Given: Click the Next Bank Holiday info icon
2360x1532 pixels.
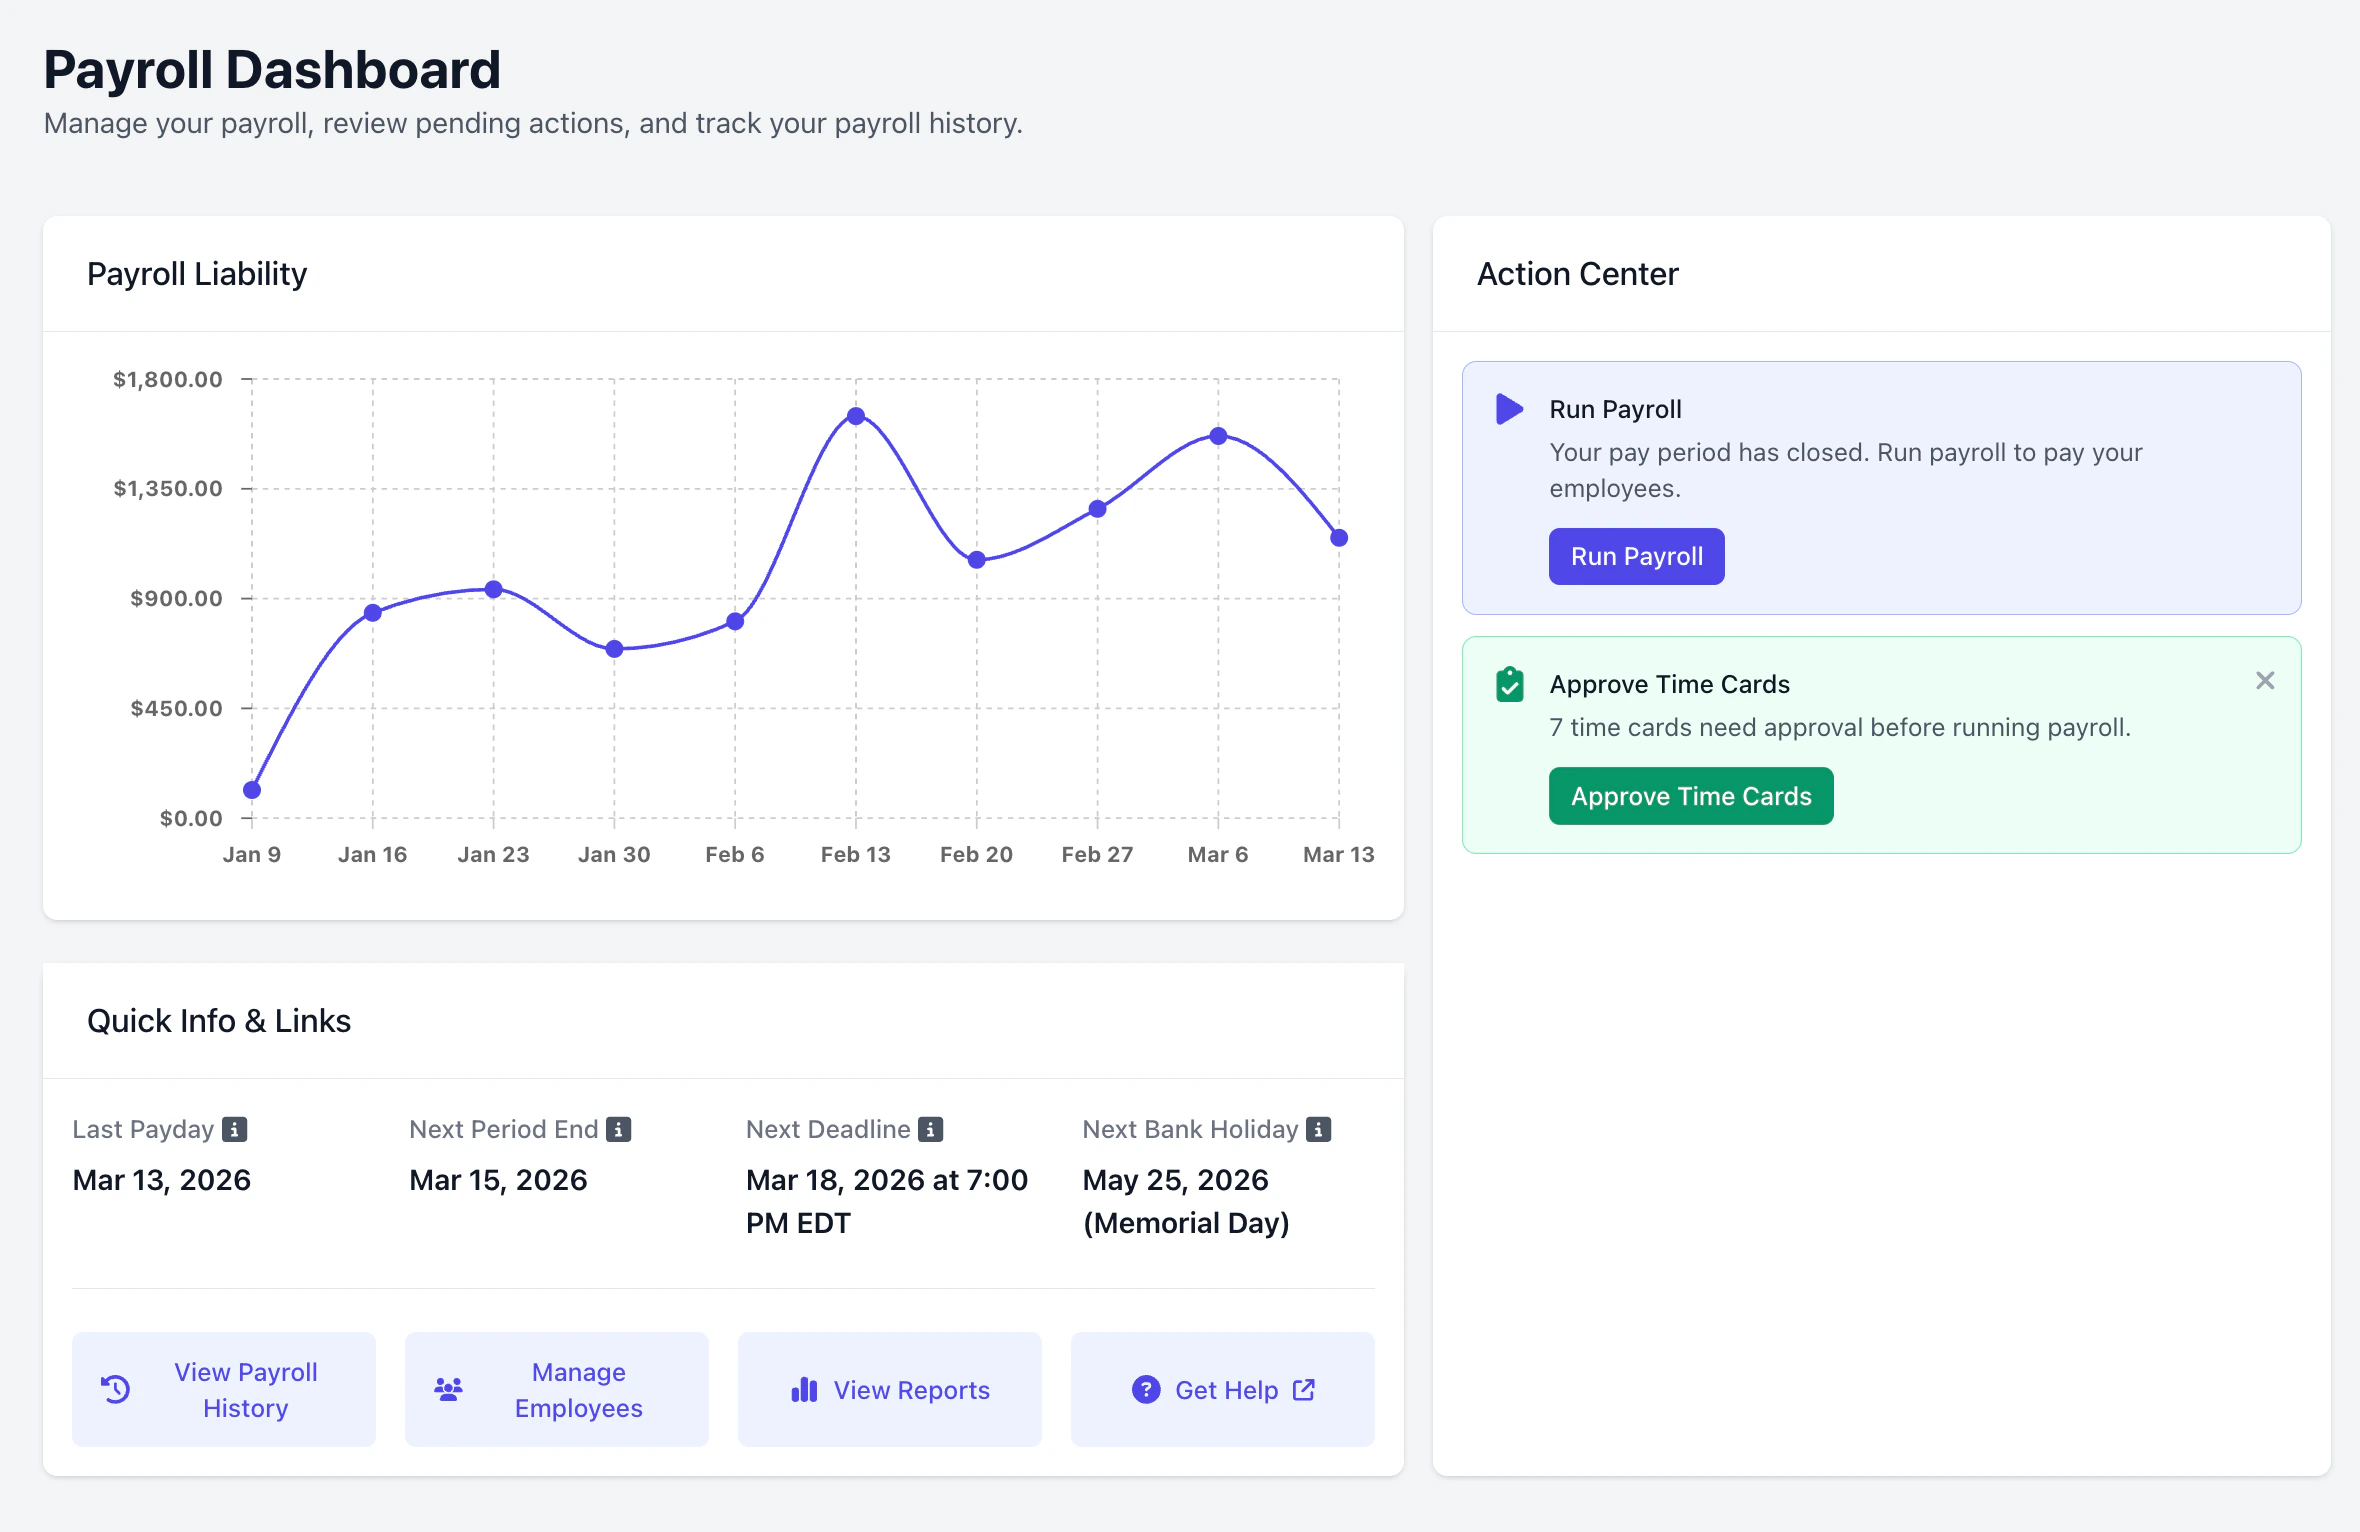Looking at the screenshot, I should 1319,1129.
